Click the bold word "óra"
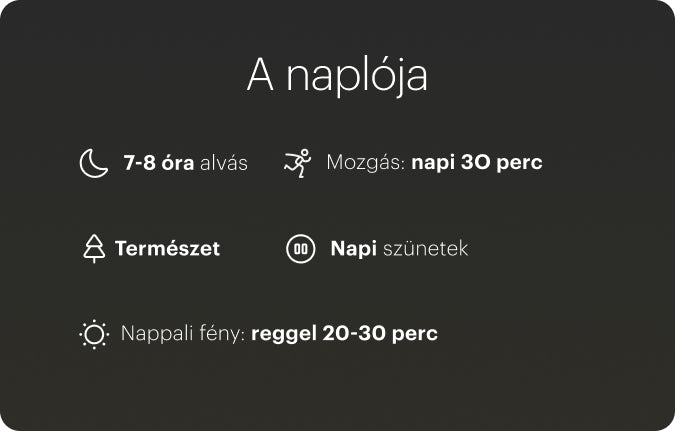The width and height of the screenshot is (675, 431). [179, 162]
